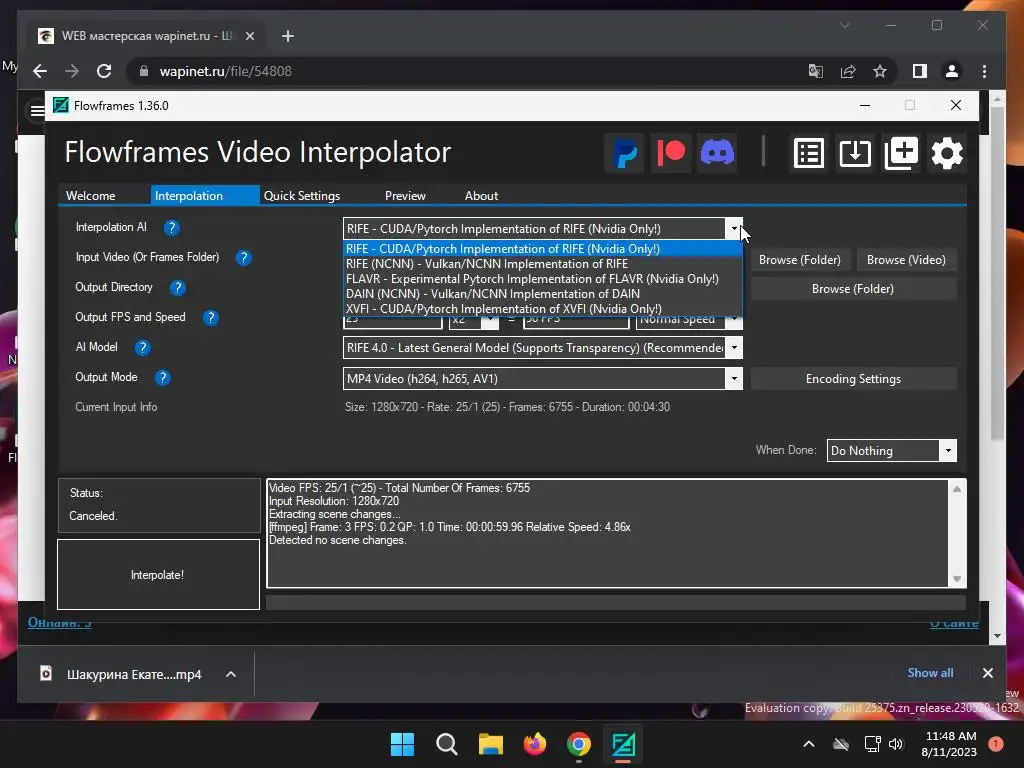Switch to Flowframes in taskbar
The height and width of the screenshot is (768, 1024).
623,744
